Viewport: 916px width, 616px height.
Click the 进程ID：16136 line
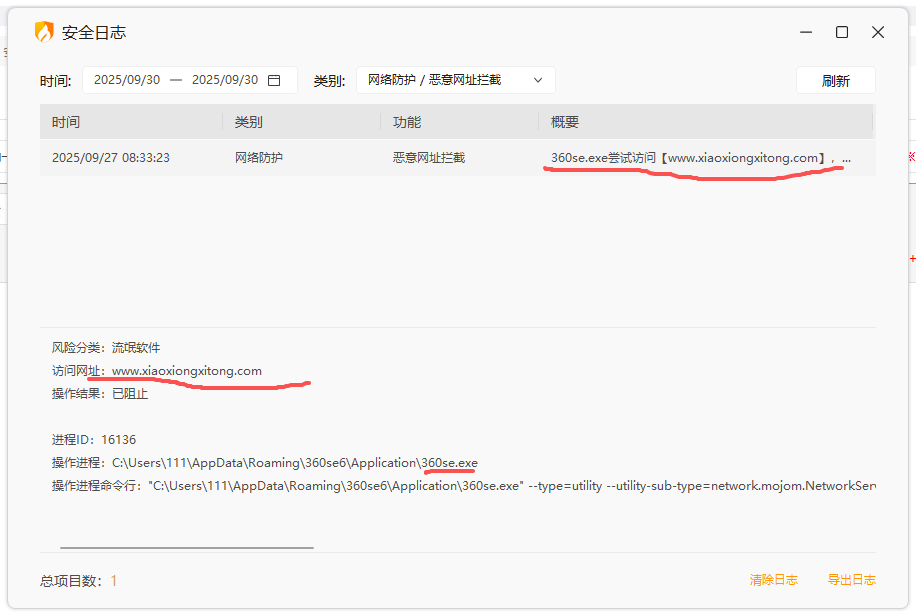(x=94, y=439)
